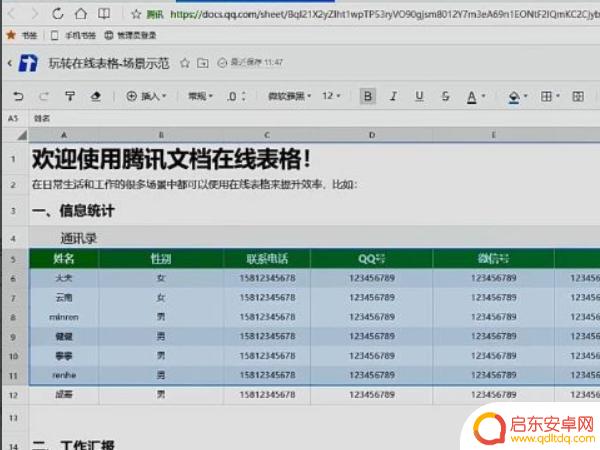Expand the font color dropdown arrow
Viewport: 600px width, 450px height.
pyautogui.click(x=483, y=96)
